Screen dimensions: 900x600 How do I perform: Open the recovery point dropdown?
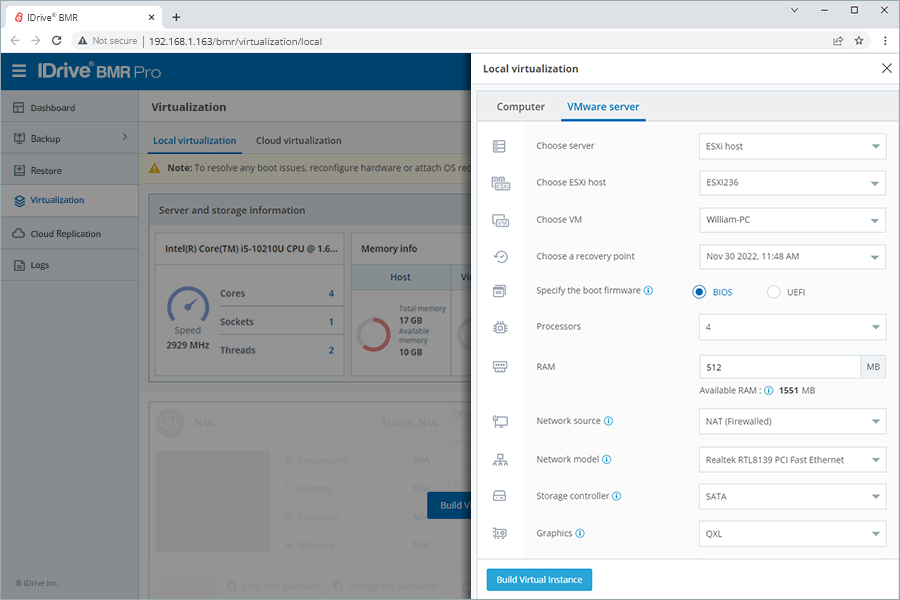[x=792, y=257]
